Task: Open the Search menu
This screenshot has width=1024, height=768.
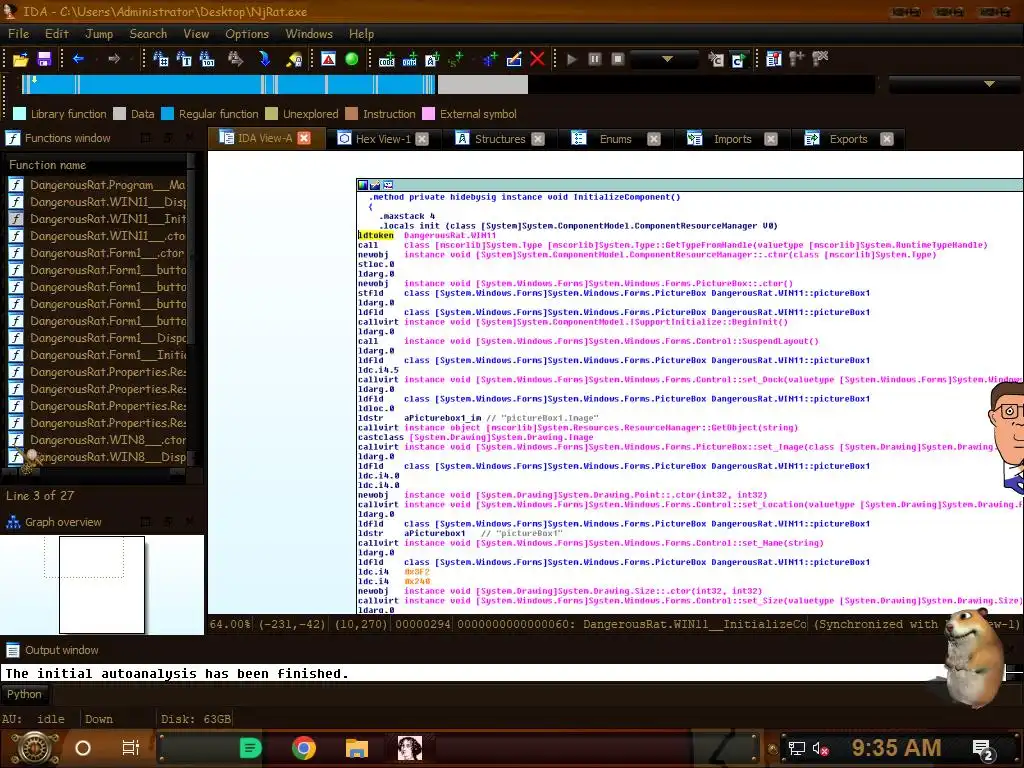Action: (148, 34)
